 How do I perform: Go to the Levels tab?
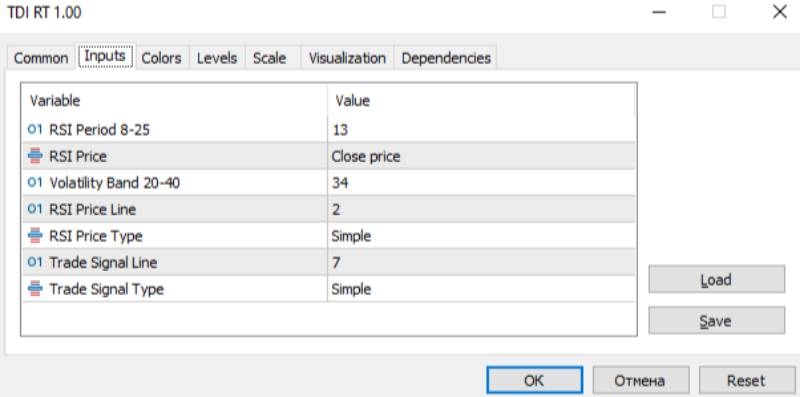(x=217, y=58)
